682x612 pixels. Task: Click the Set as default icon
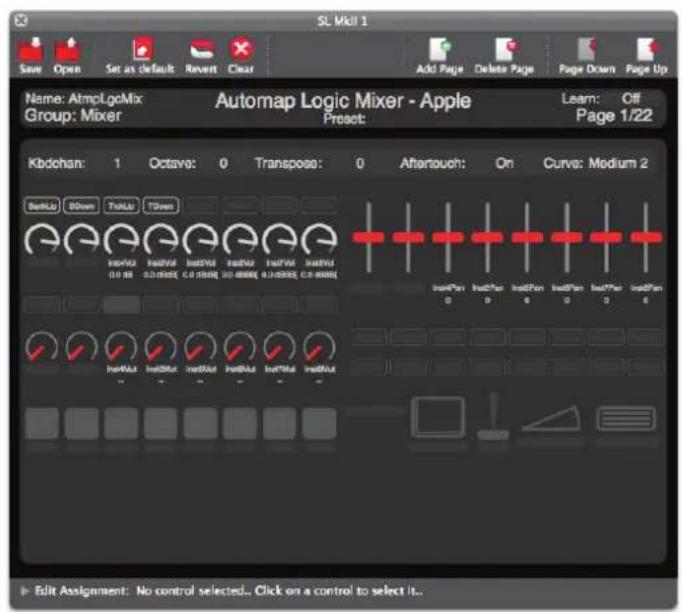tap(143, 50)
